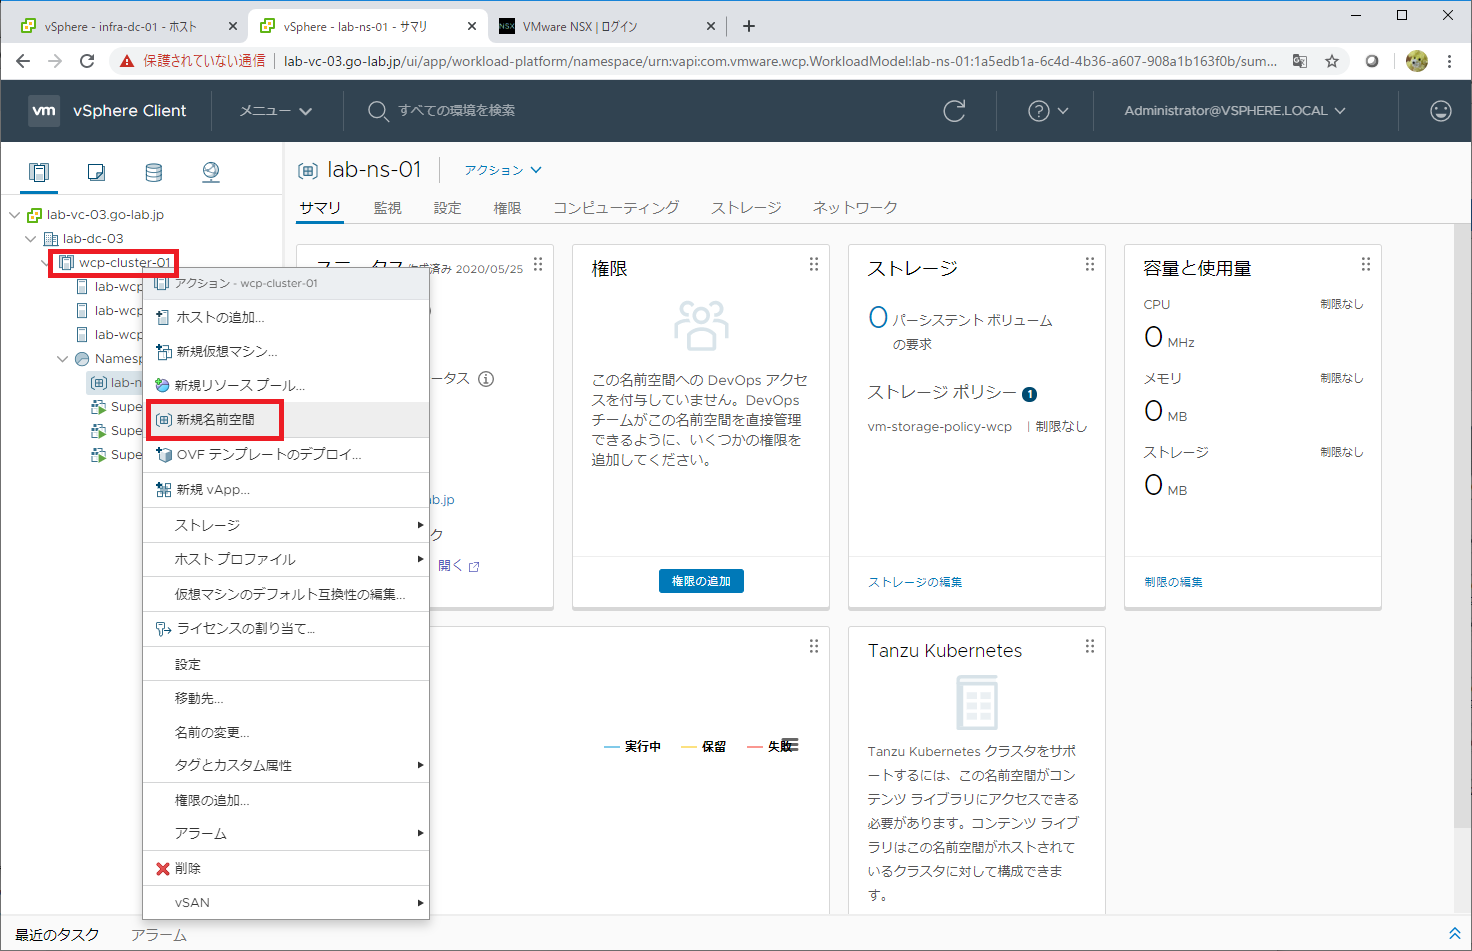
Task: Choose 権限の追加 in context menu
Action: [x=286, y=800]
